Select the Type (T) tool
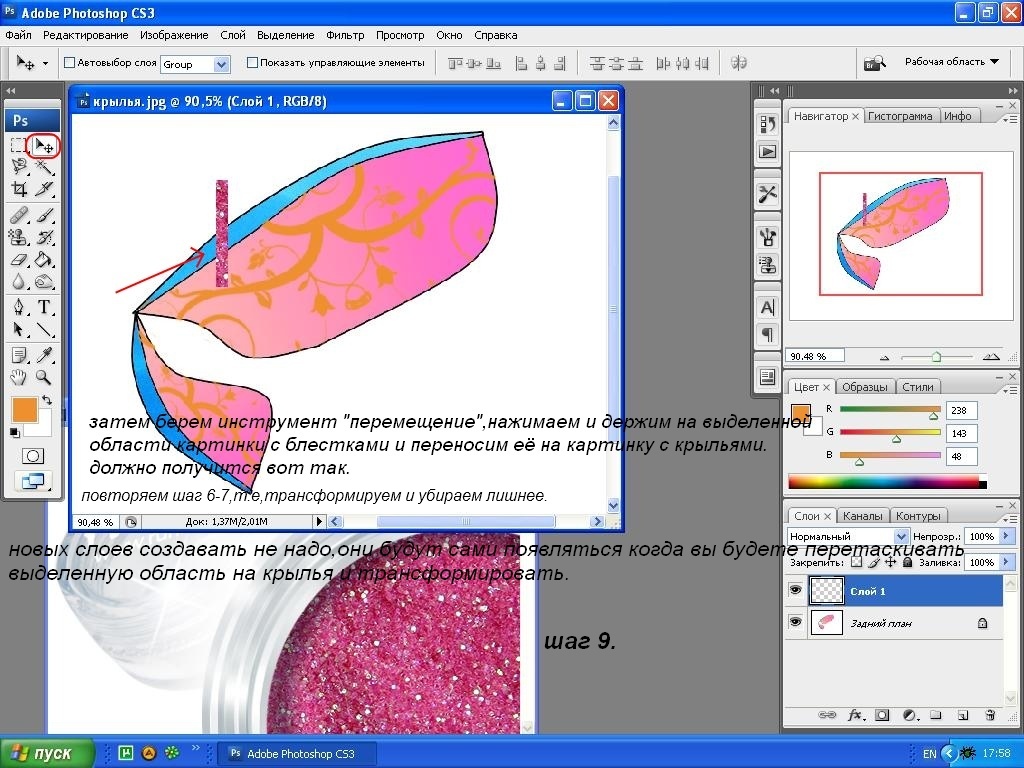Image resolution: width=1024 pixels, height=768 pixels. [44, 307]
